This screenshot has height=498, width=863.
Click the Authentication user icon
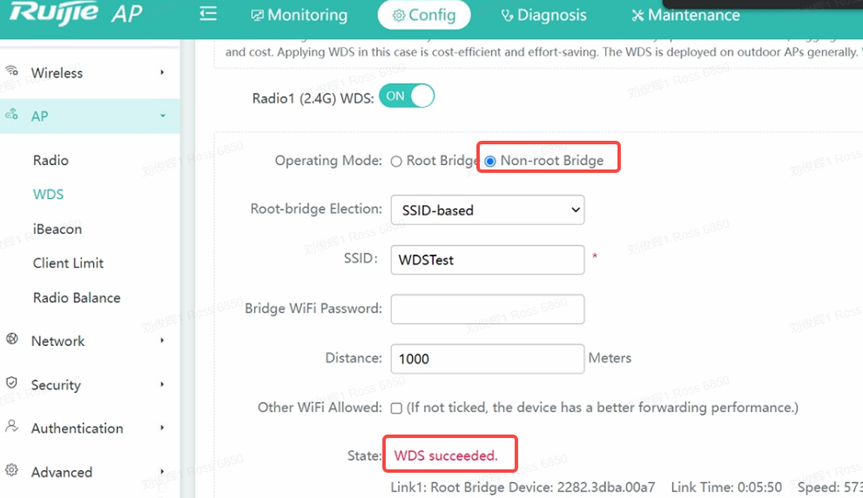[x=12, y=427]
